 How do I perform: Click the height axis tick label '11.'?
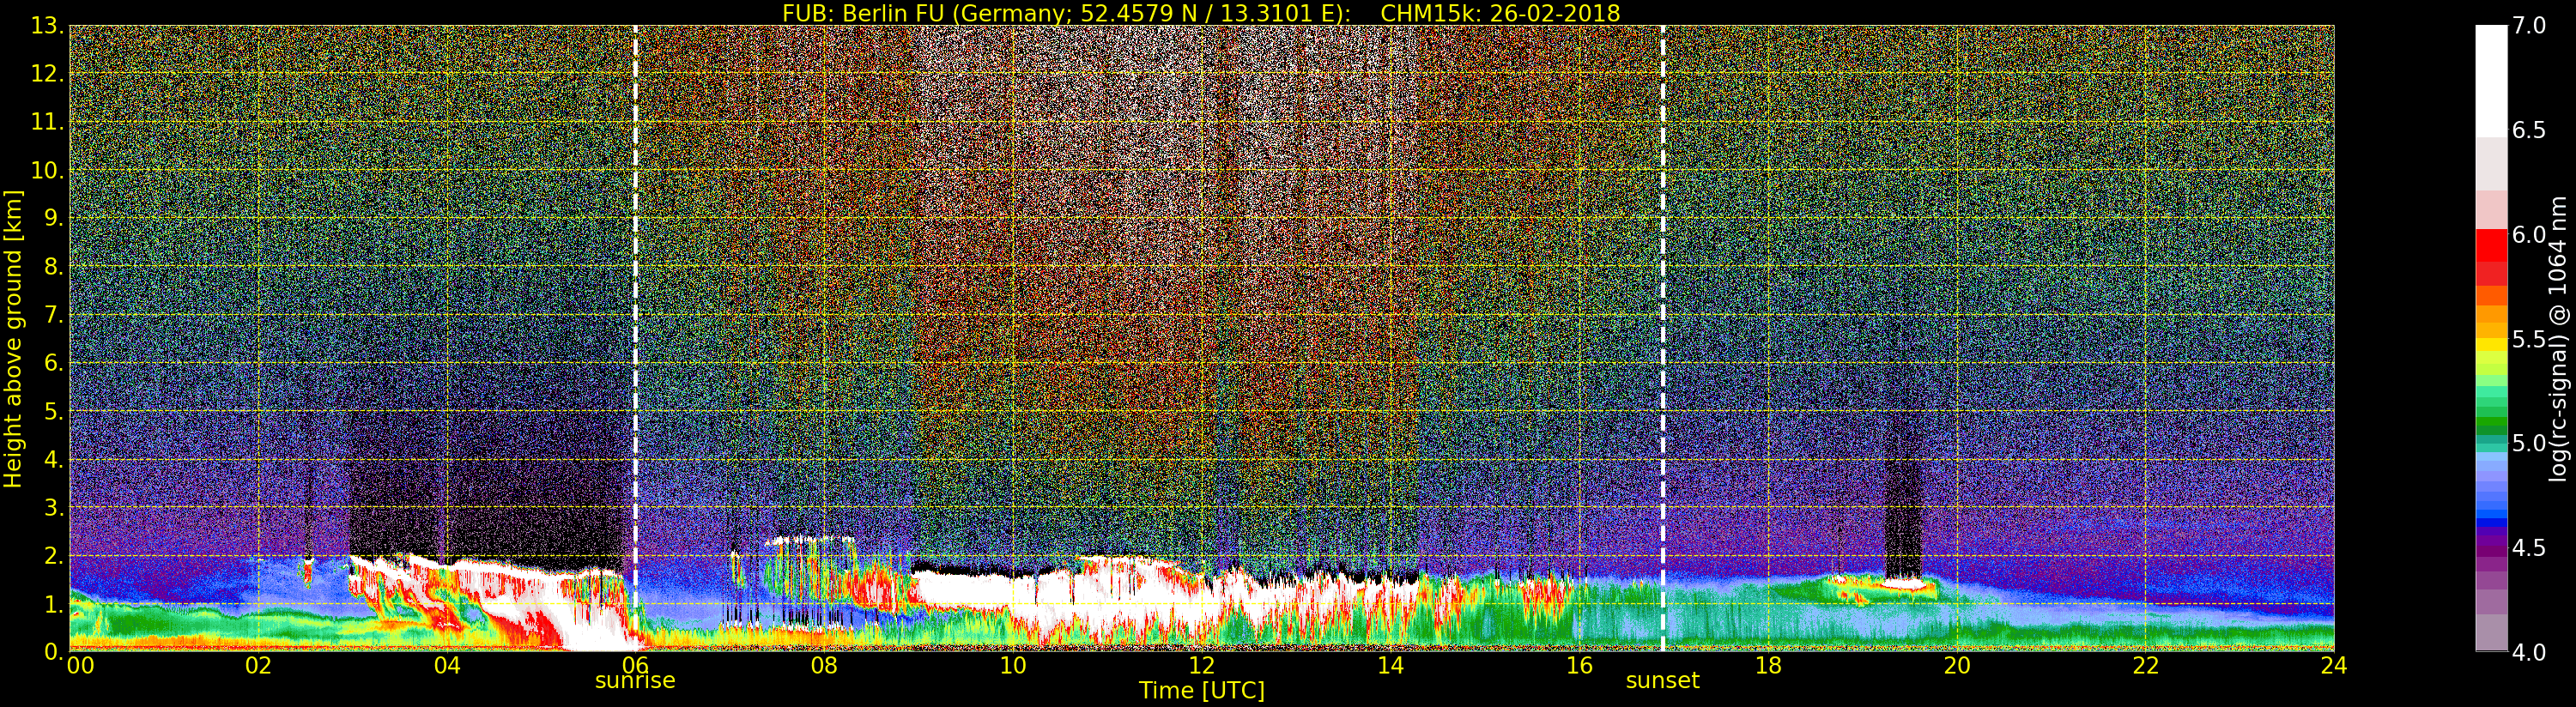click(47, 122)
